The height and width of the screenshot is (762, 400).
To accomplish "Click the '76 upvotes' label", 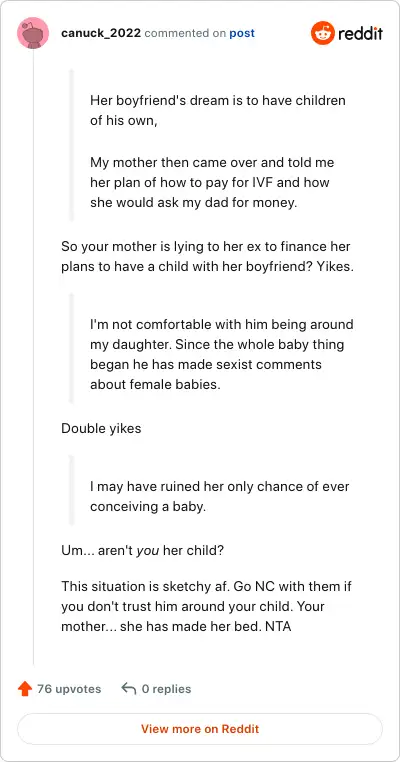I will 69,689.
